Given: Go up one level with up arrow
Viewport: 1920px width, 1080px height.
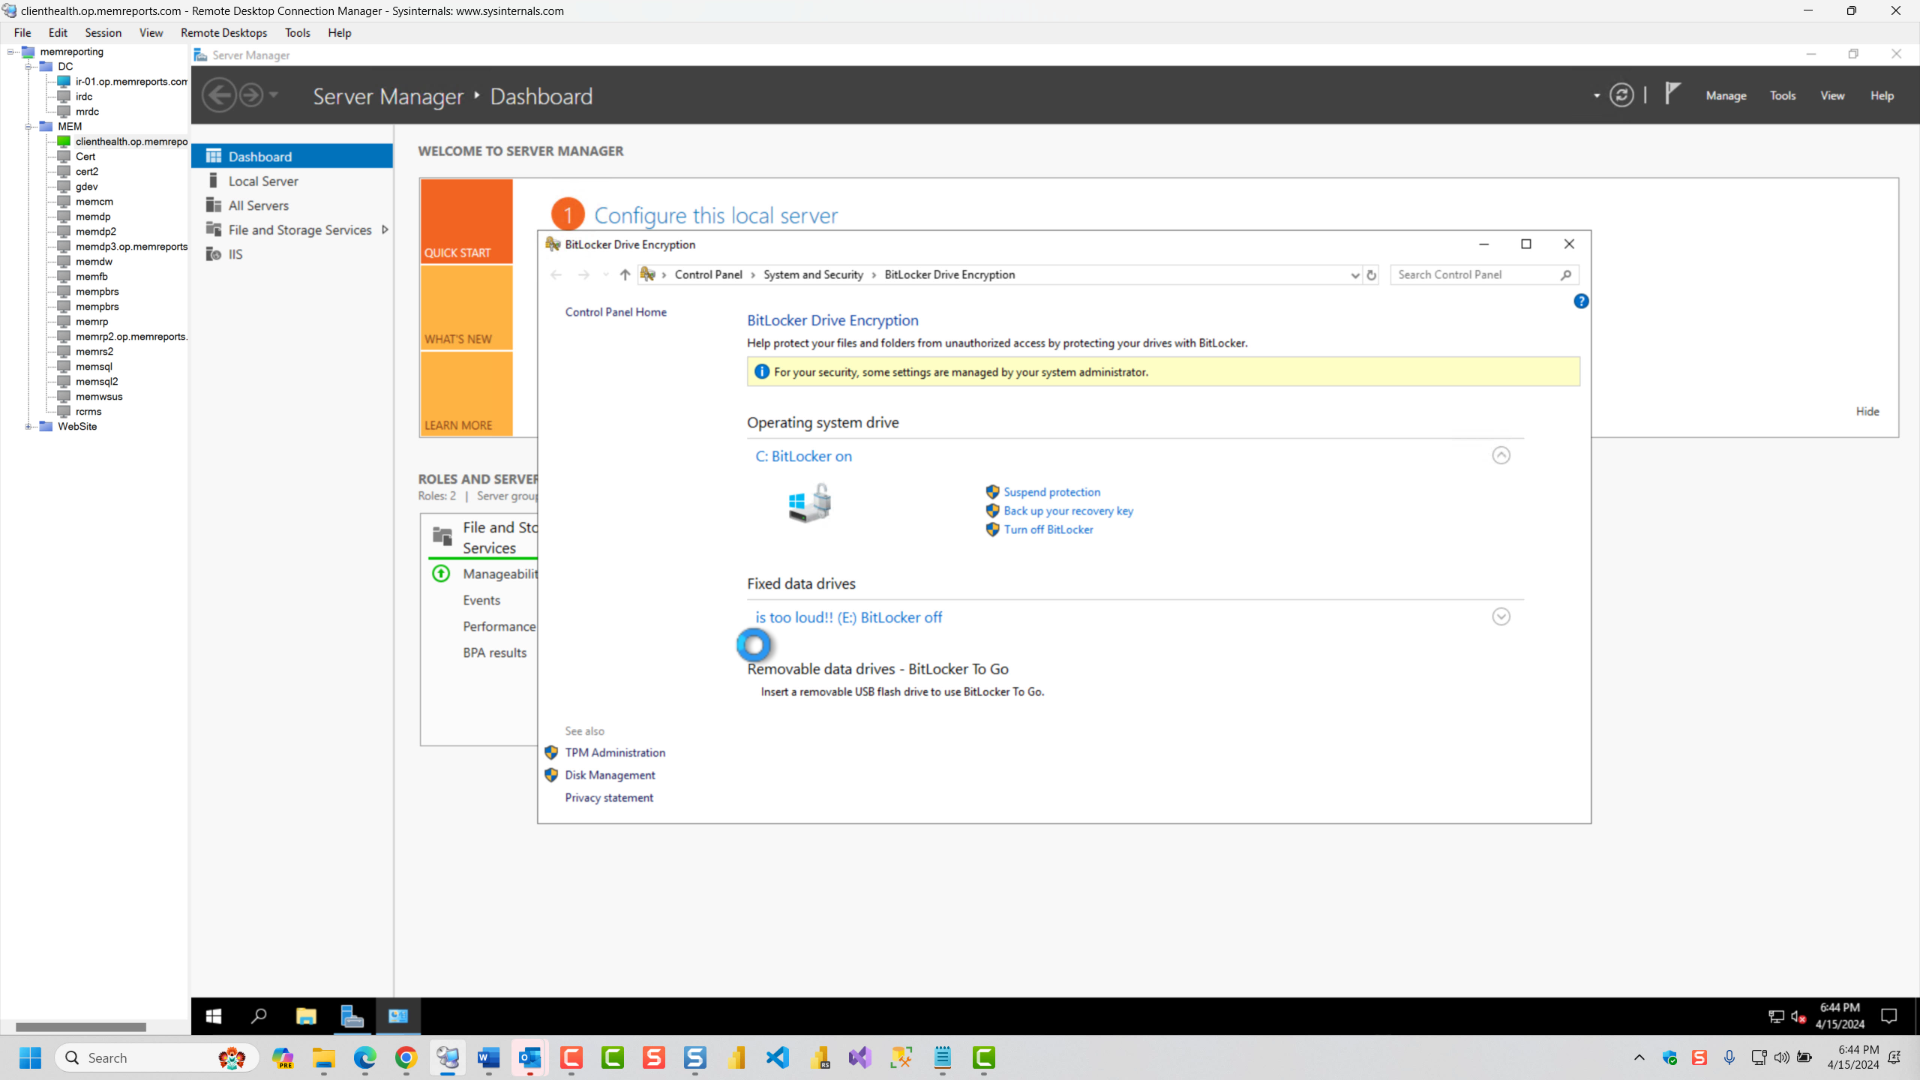Looking at the screenshot, I should point(625,275).
